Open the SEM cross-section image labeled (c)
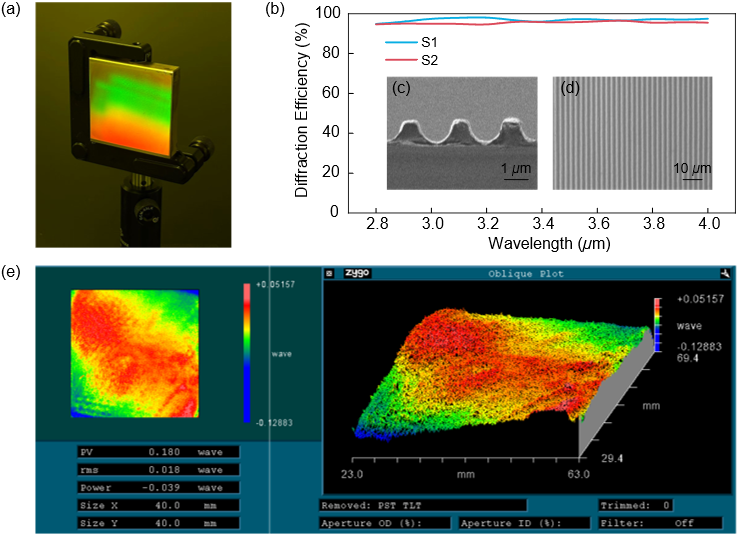Image resolution: width=738 pixels, height=534 pixels. [x=462, y=132]
